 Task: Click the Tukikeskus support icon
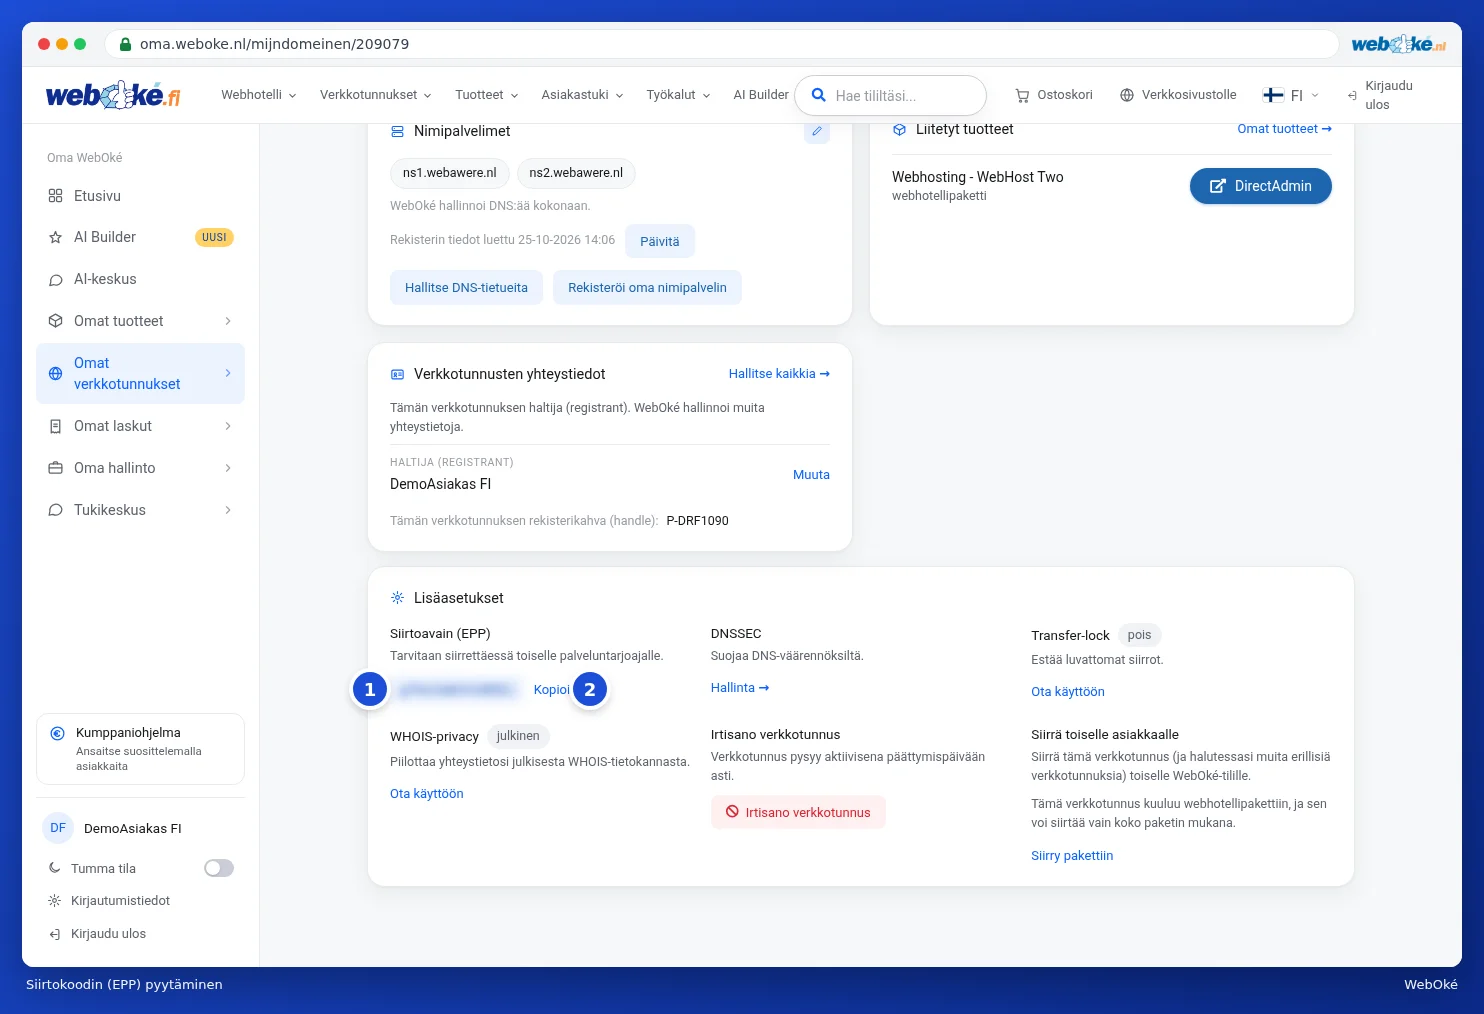56,510
